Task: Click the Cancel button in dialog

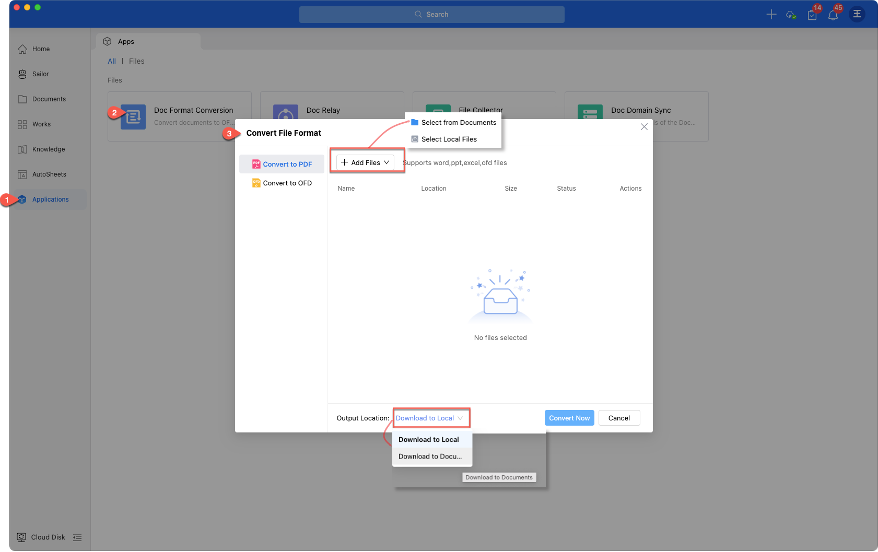Action: pos(619,418)
